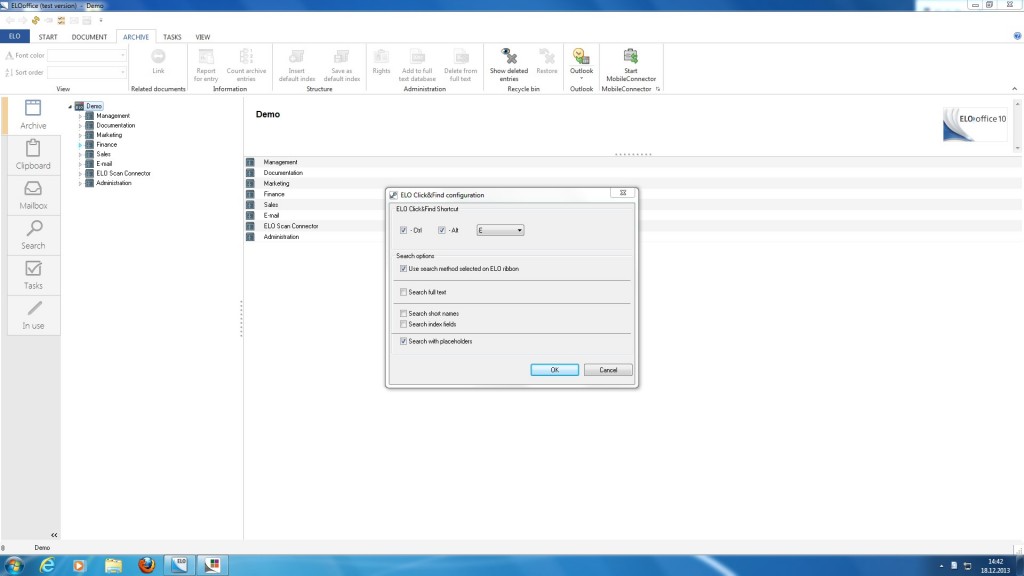This screenshot has width=1024, height=576.
Task: Collapse the ribbon with the arrow
Action: point(1015,89)
